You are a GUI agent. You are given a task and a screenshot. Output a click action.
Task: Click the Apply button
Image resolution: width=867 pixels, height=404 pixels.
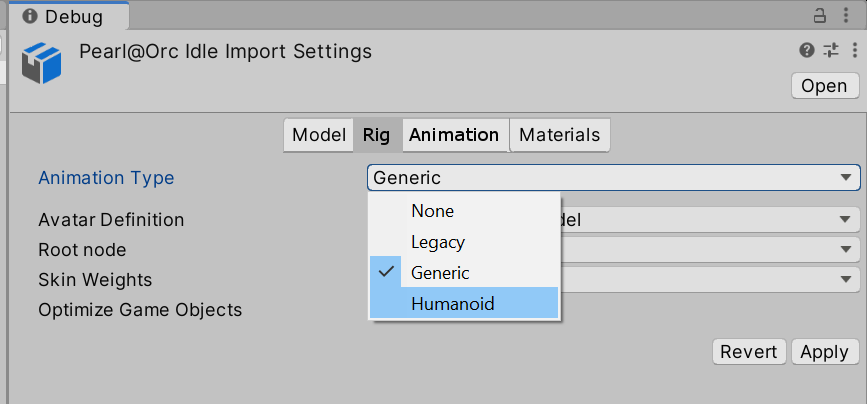824,351
